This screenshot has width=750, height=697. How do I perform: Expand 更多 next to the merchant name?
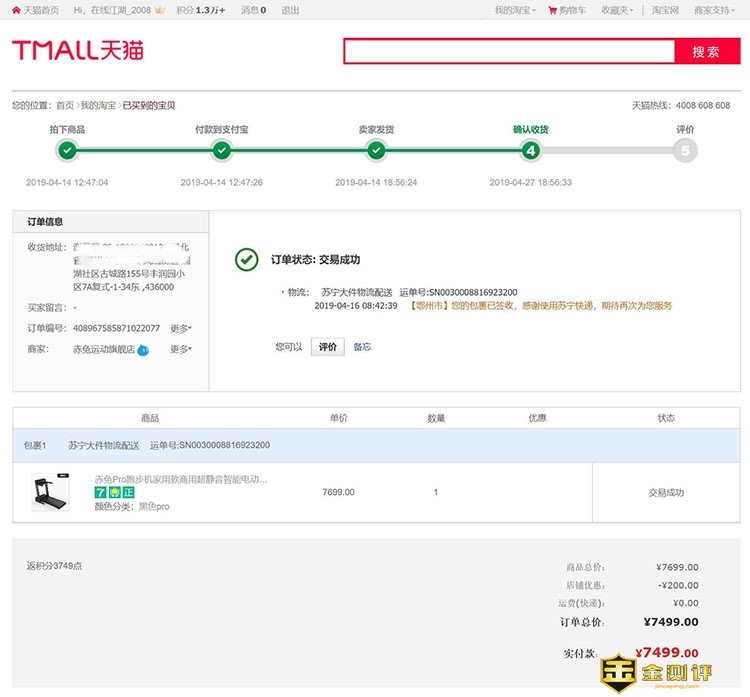coord(181,350)
